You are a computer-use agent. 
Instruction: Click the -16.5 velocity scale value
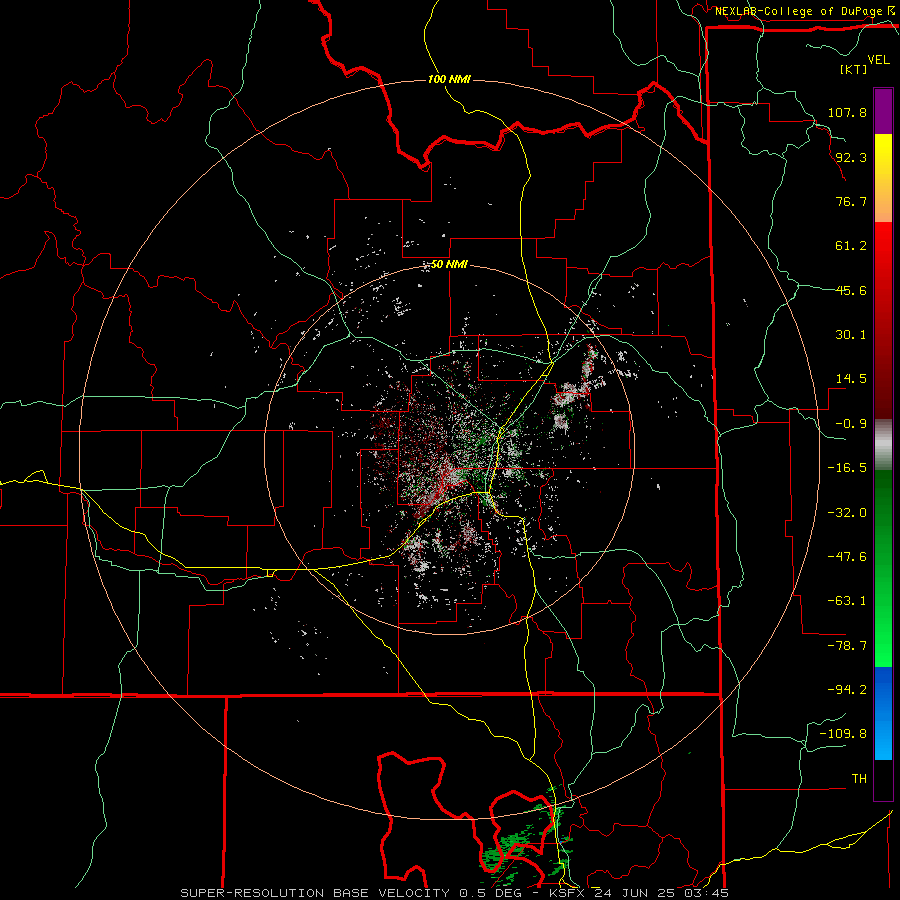[847, 468]
